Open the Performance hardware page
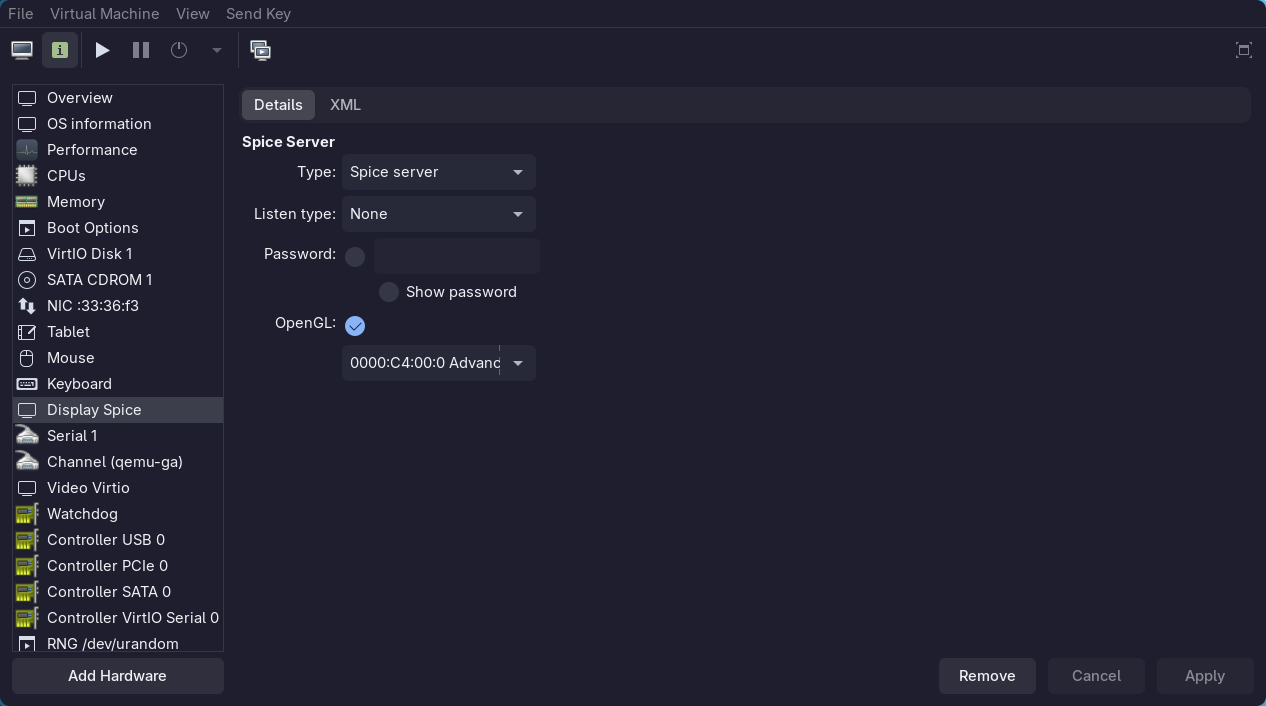The height and width of the screenshot is (706, 1266). pyautogui.click(x=91, y=149)
